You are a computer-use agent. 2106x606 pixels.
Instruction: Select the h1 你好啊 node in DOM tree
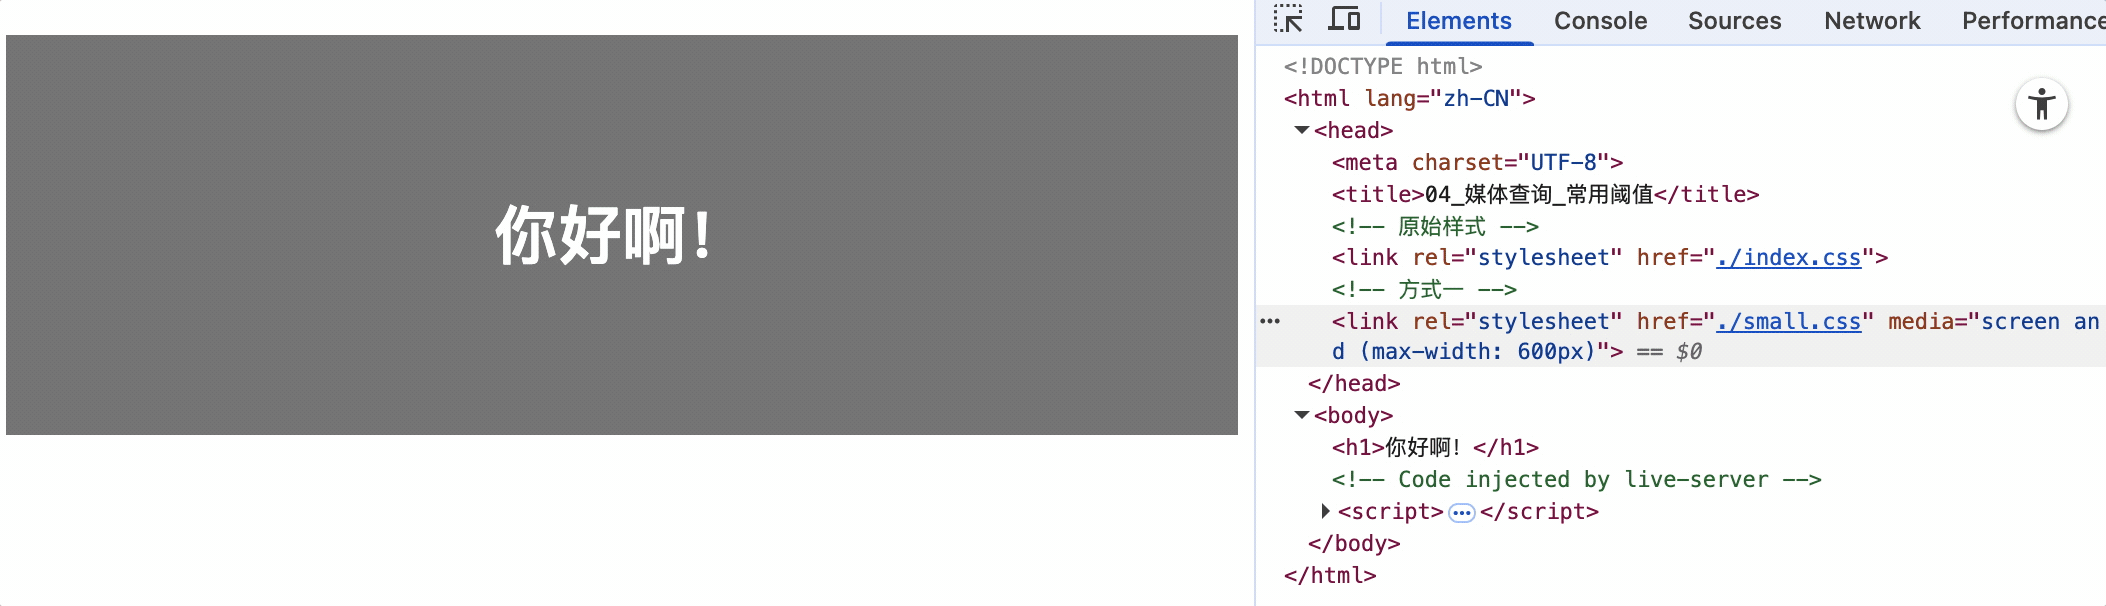pos(1435,447)
